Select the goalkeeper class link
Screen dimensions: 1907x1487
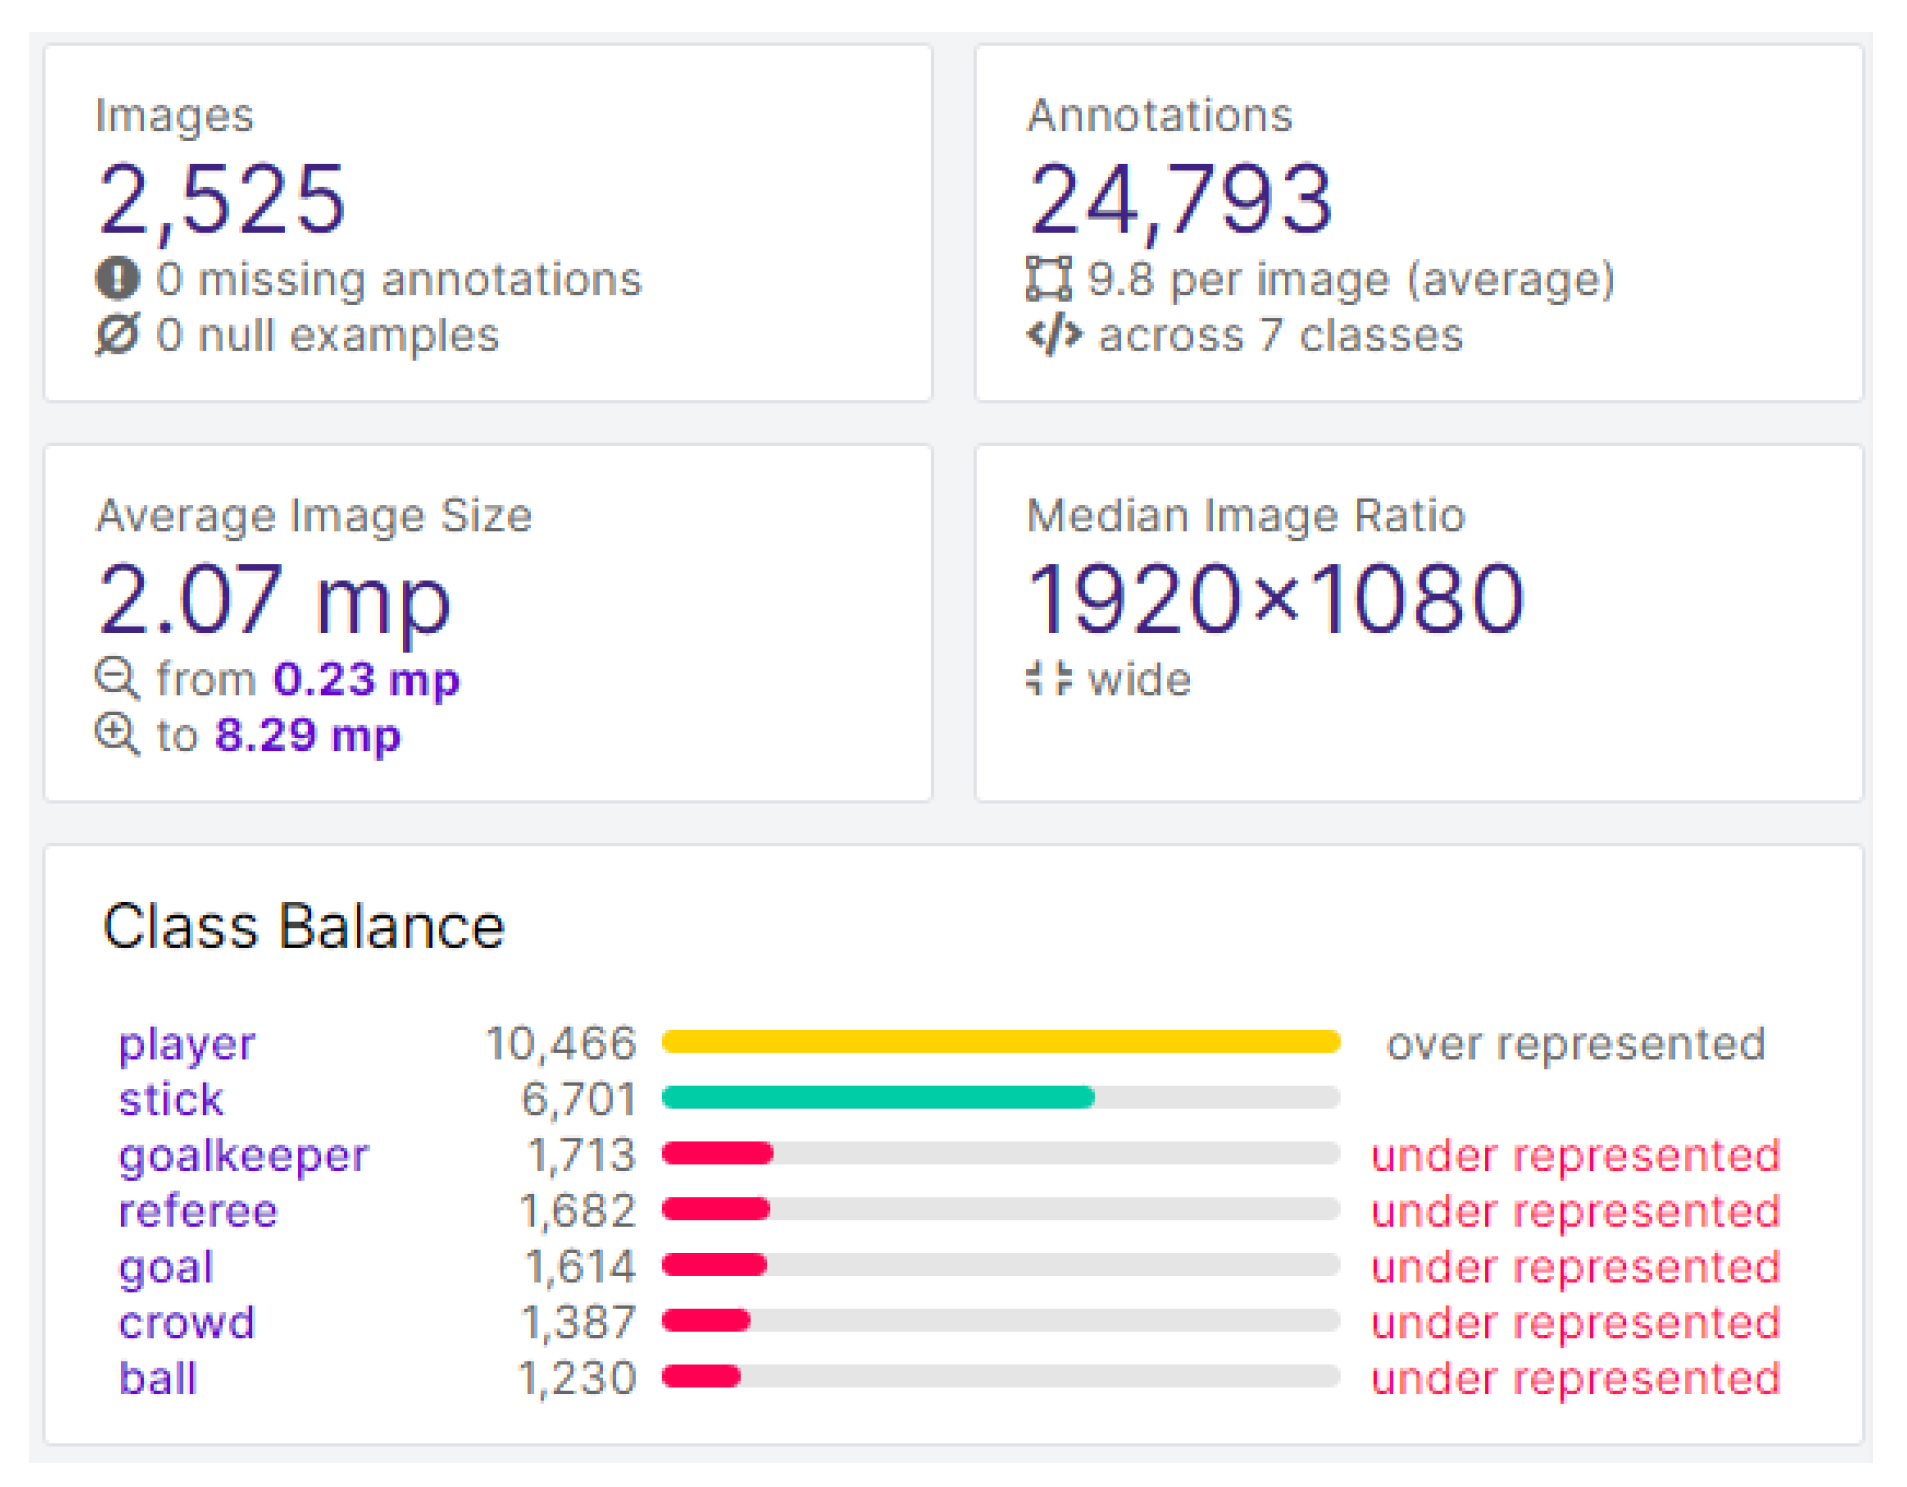[x=243, y=1155]
